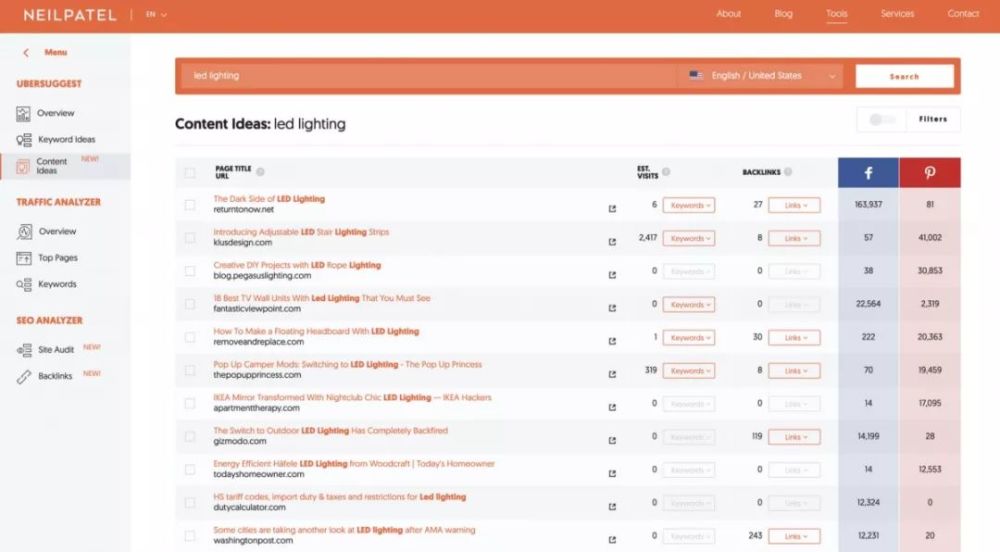This screenshot has height=552, width=1000.
Task: Open the Blog nav item
Action: click(784, 13)
